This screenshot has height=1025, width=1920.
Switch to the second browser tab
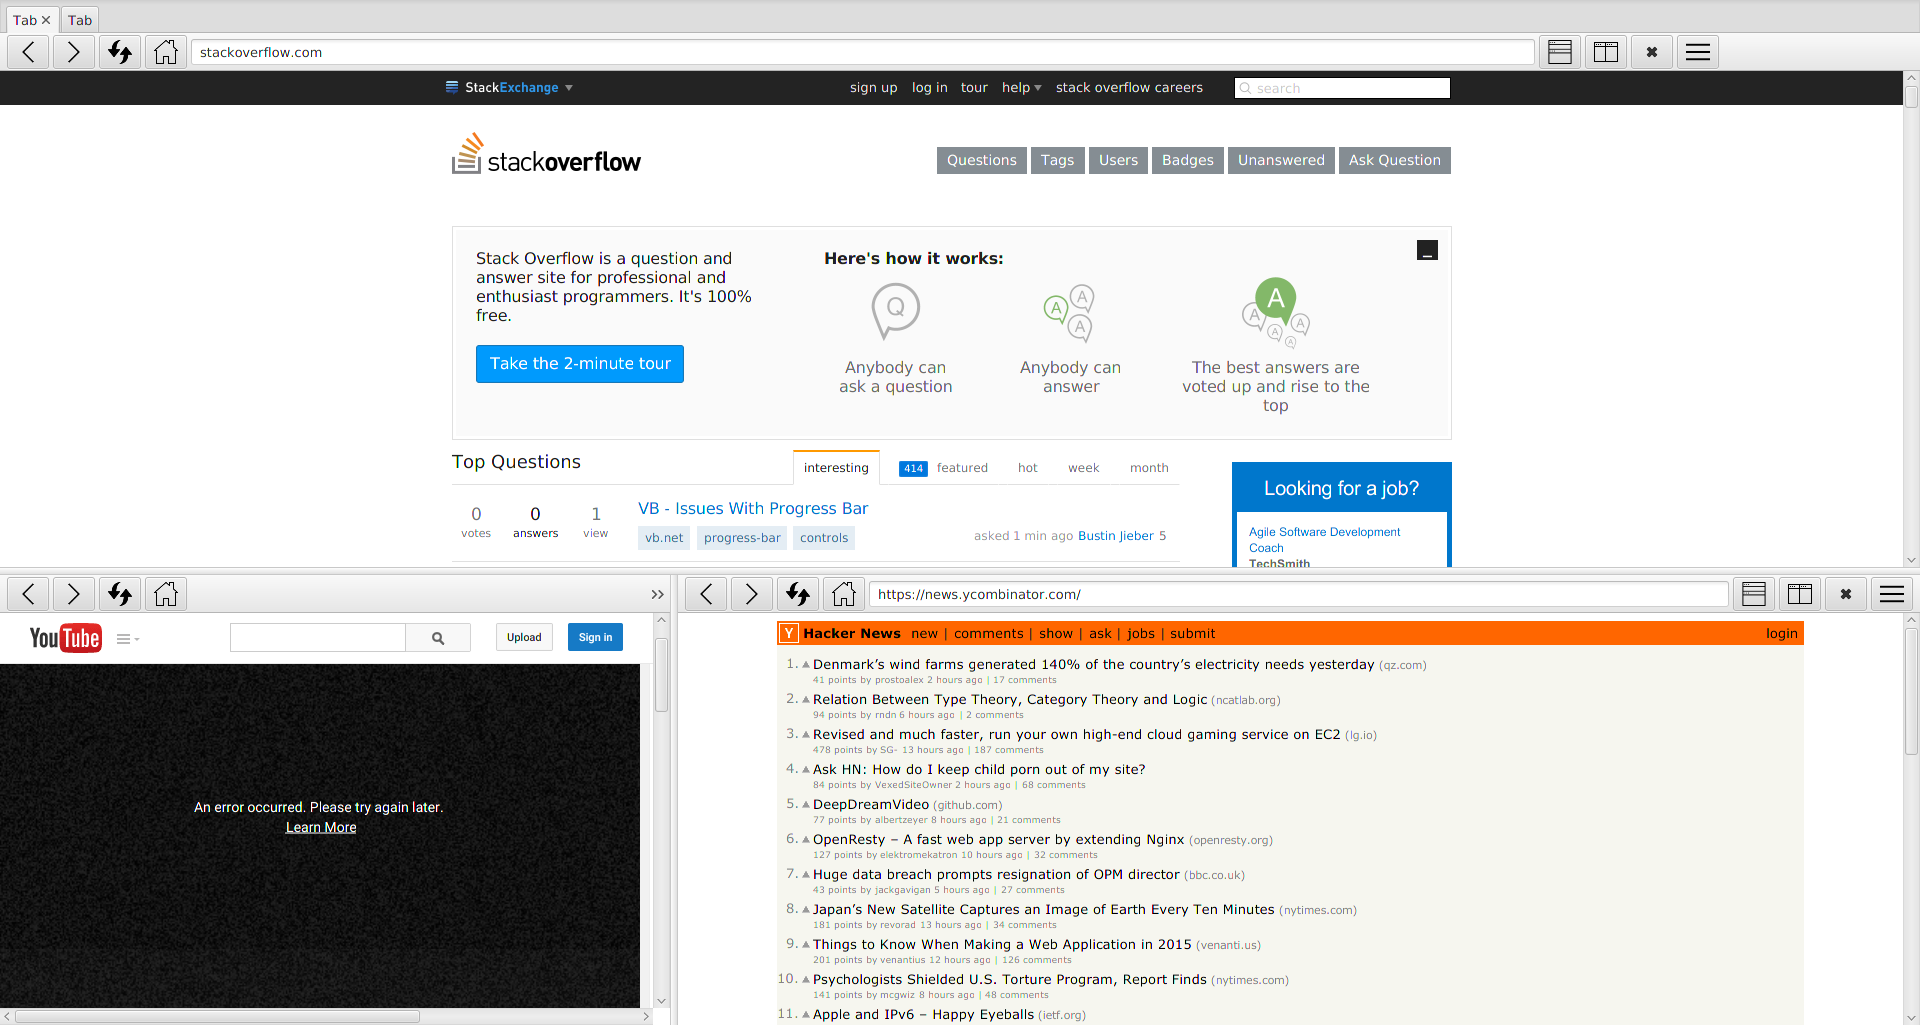pyautogui.click(x=80, y=20)
